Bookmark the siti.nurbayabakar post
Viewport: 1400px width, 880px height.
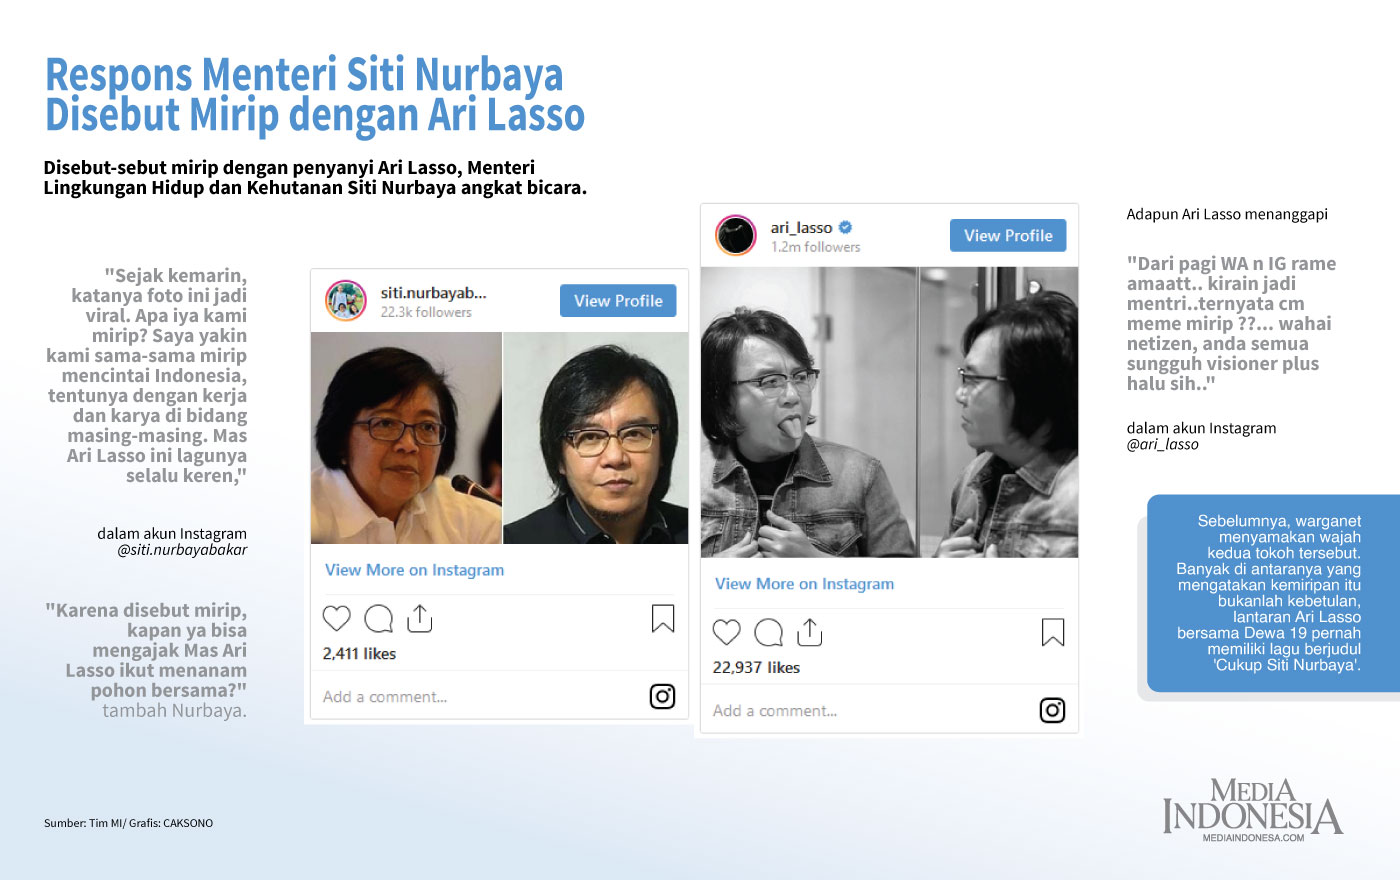click(x=663, y=619)
